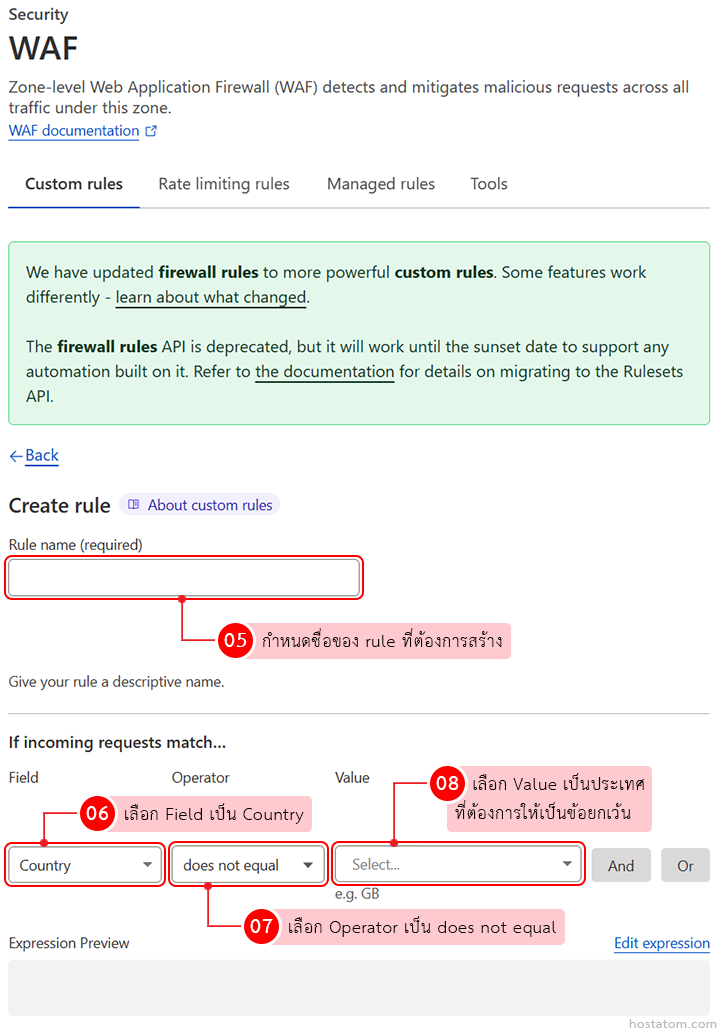The width and height of the screenshot is (720, 1031).
Task: Expand the Field dropdown showing Country
Action: tap(85, 865)
